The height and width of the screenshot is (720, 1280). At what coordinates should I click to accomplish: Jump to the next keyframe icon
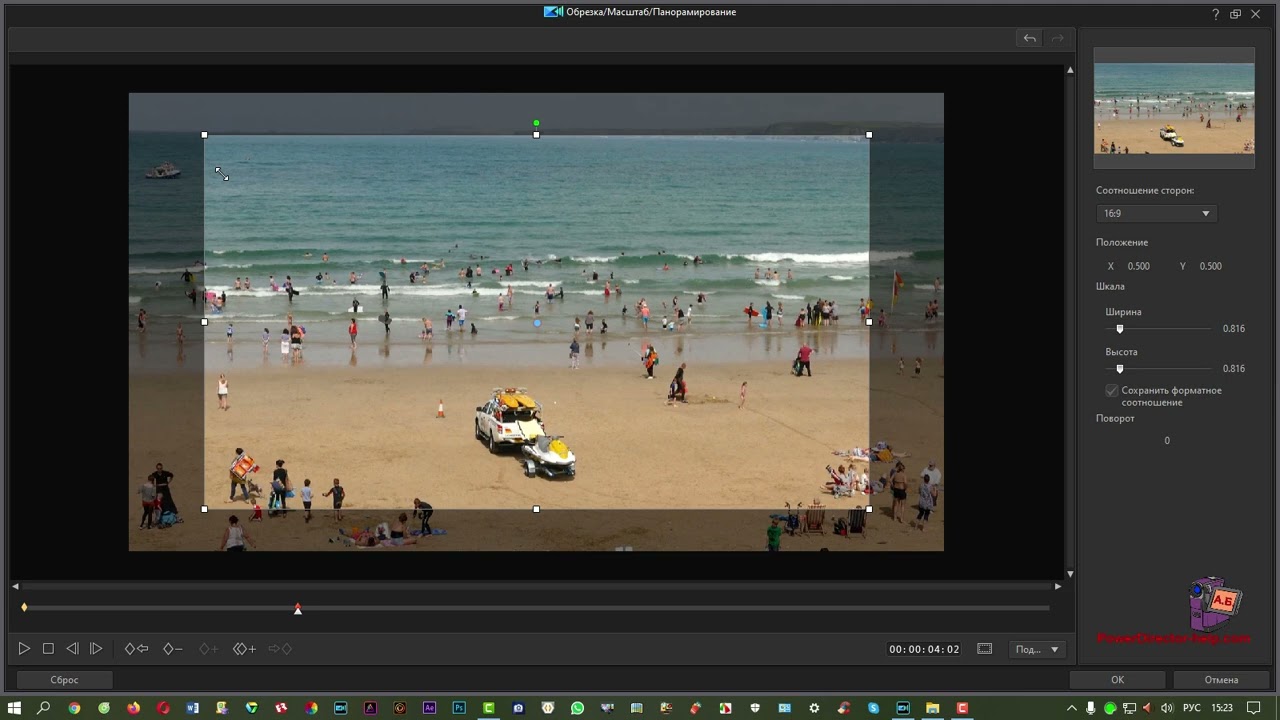click(x=280, y=649)
